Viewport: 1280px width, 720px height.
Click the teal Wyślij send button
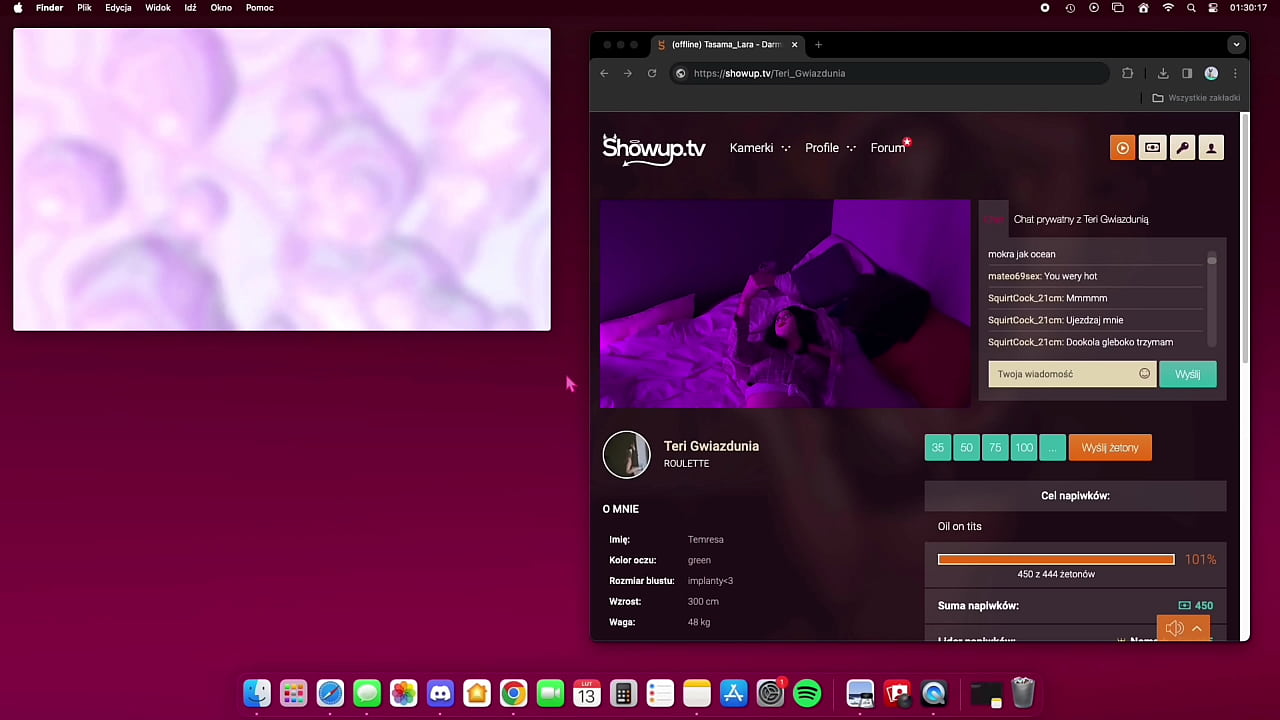coord(1187,374)
